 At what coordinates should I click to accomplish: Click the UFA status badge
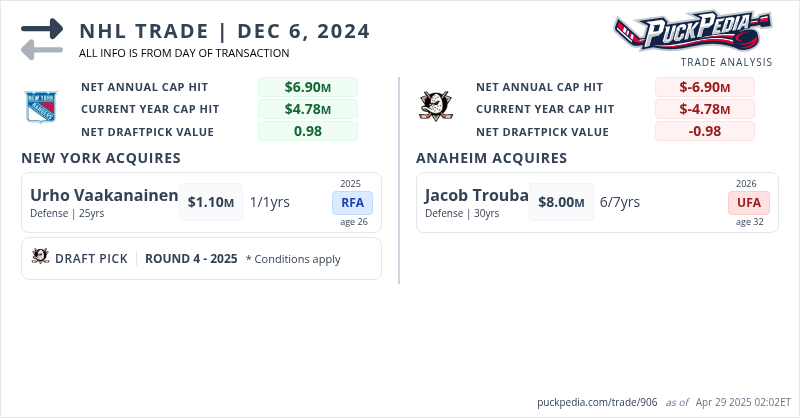[749, 203]
